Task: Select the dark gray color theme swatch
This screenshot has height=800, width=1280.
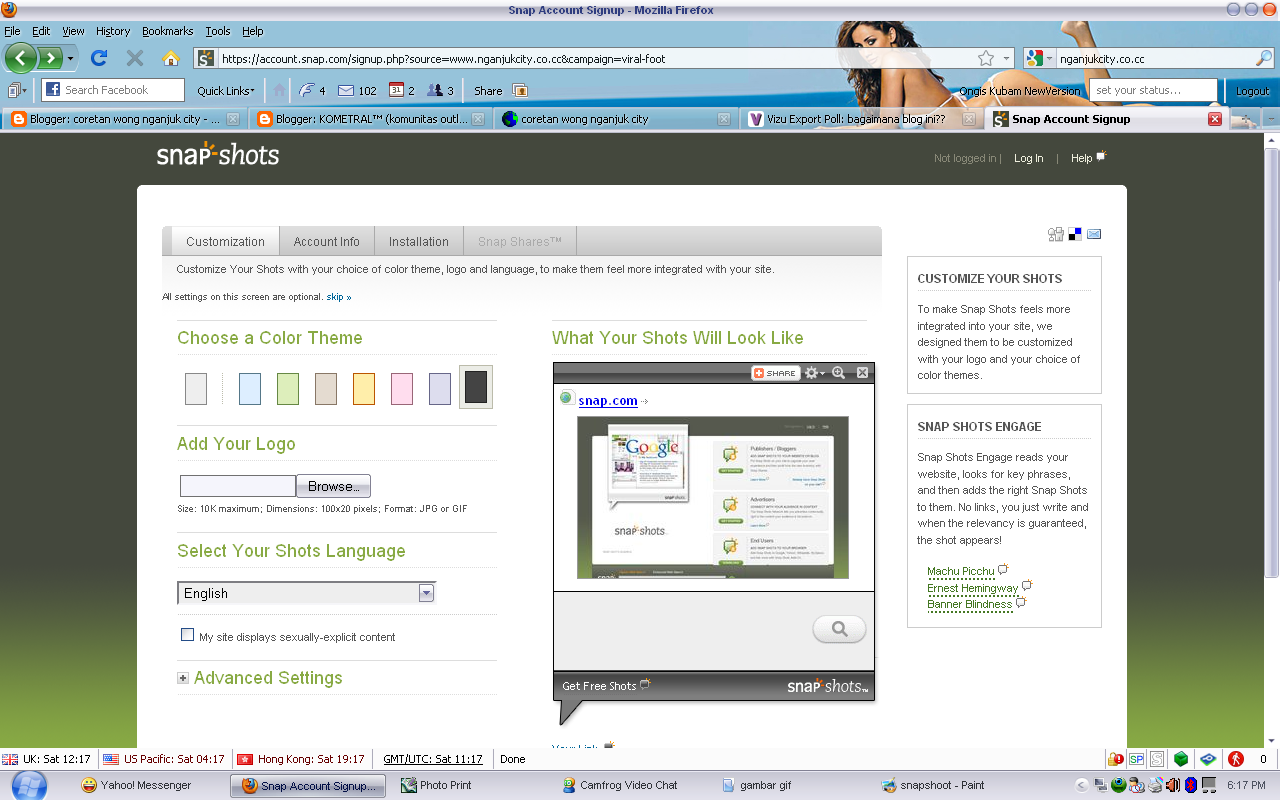Action: (476, 387)
